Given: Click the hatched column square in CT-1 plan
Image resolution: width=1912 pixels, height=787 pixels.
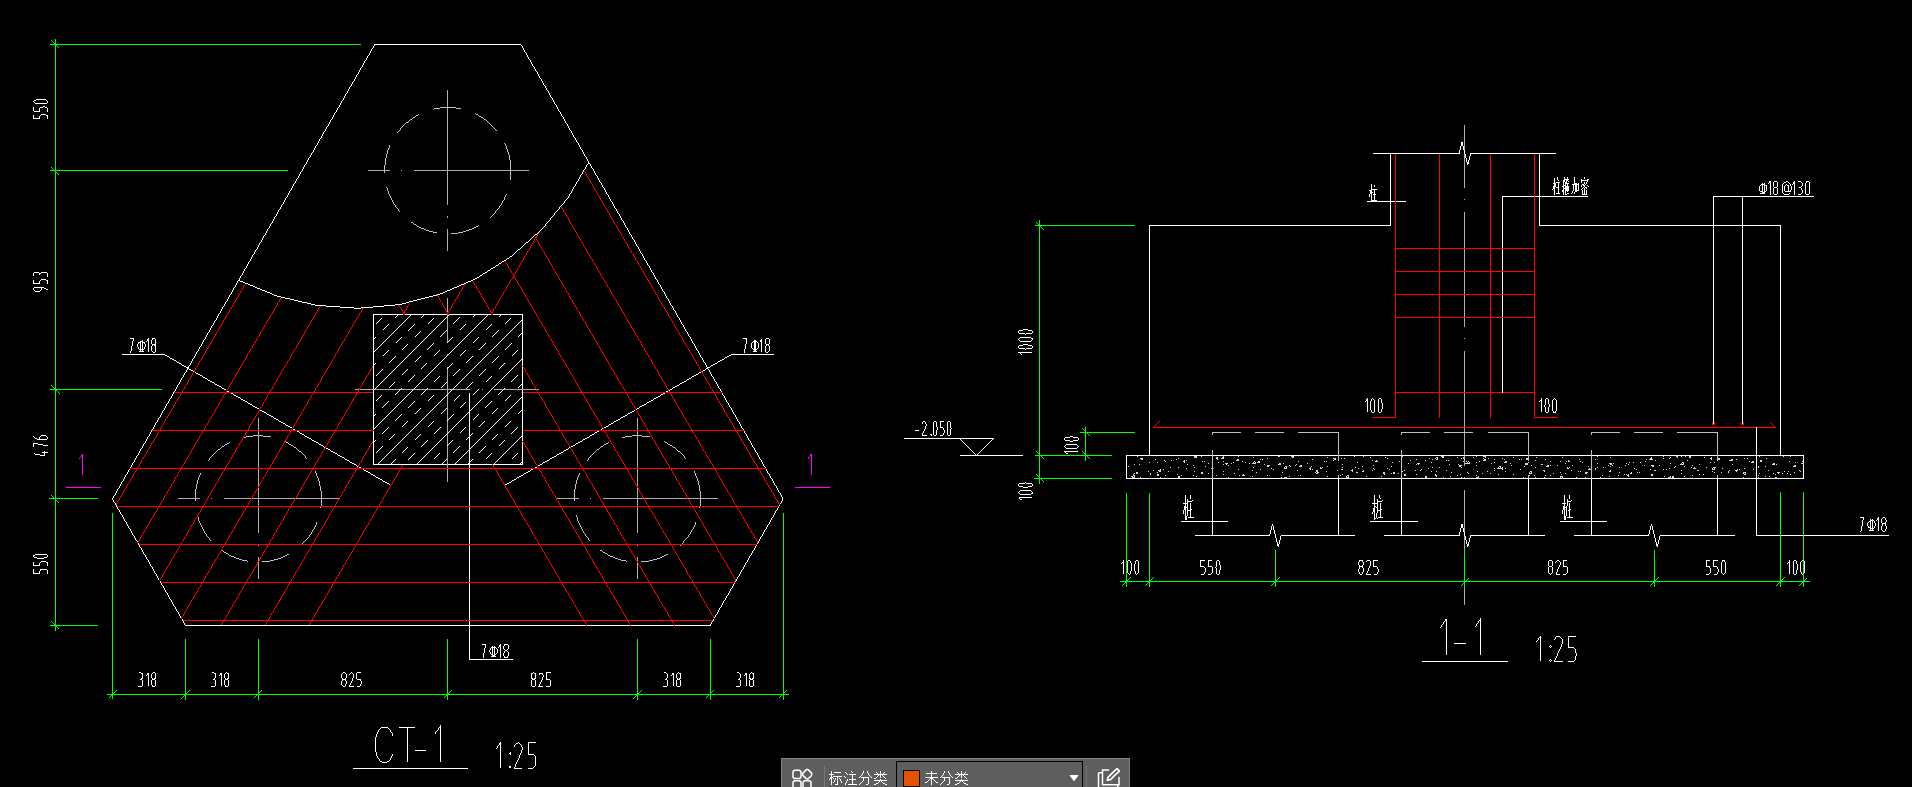Looking at the screenshot, I should (448, 389).
